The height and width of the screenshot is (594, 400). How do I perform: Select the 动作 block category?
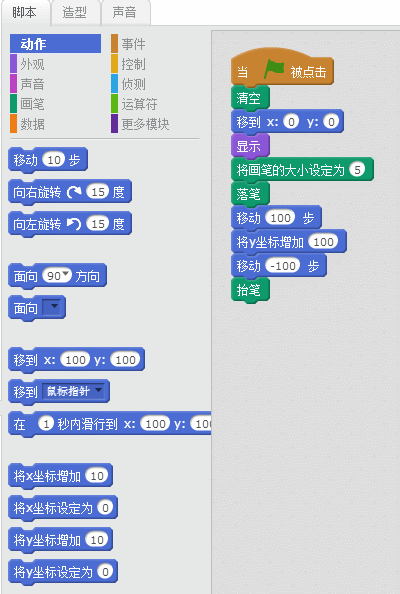(x=55, y=44)
